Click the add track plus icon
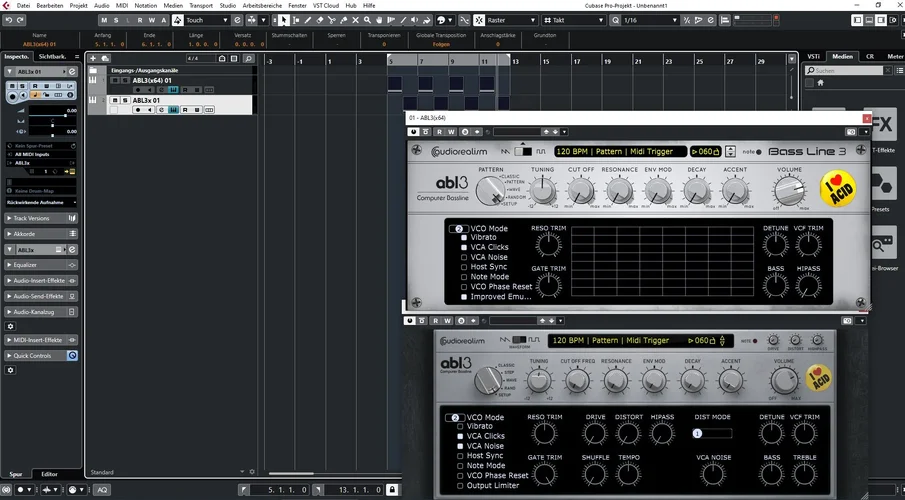Viewport: 905px width, 500px height. click(93, 58)
